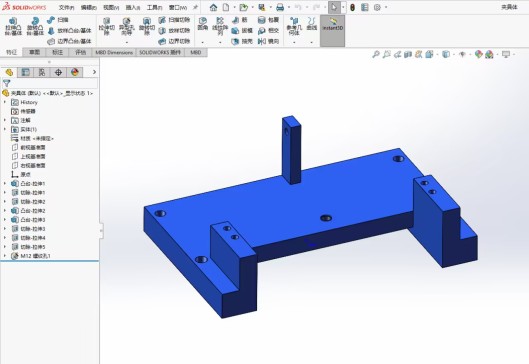Select Extruded Boss/Base tool
Screen dimensions: 529x364
[x=13, y=27]
